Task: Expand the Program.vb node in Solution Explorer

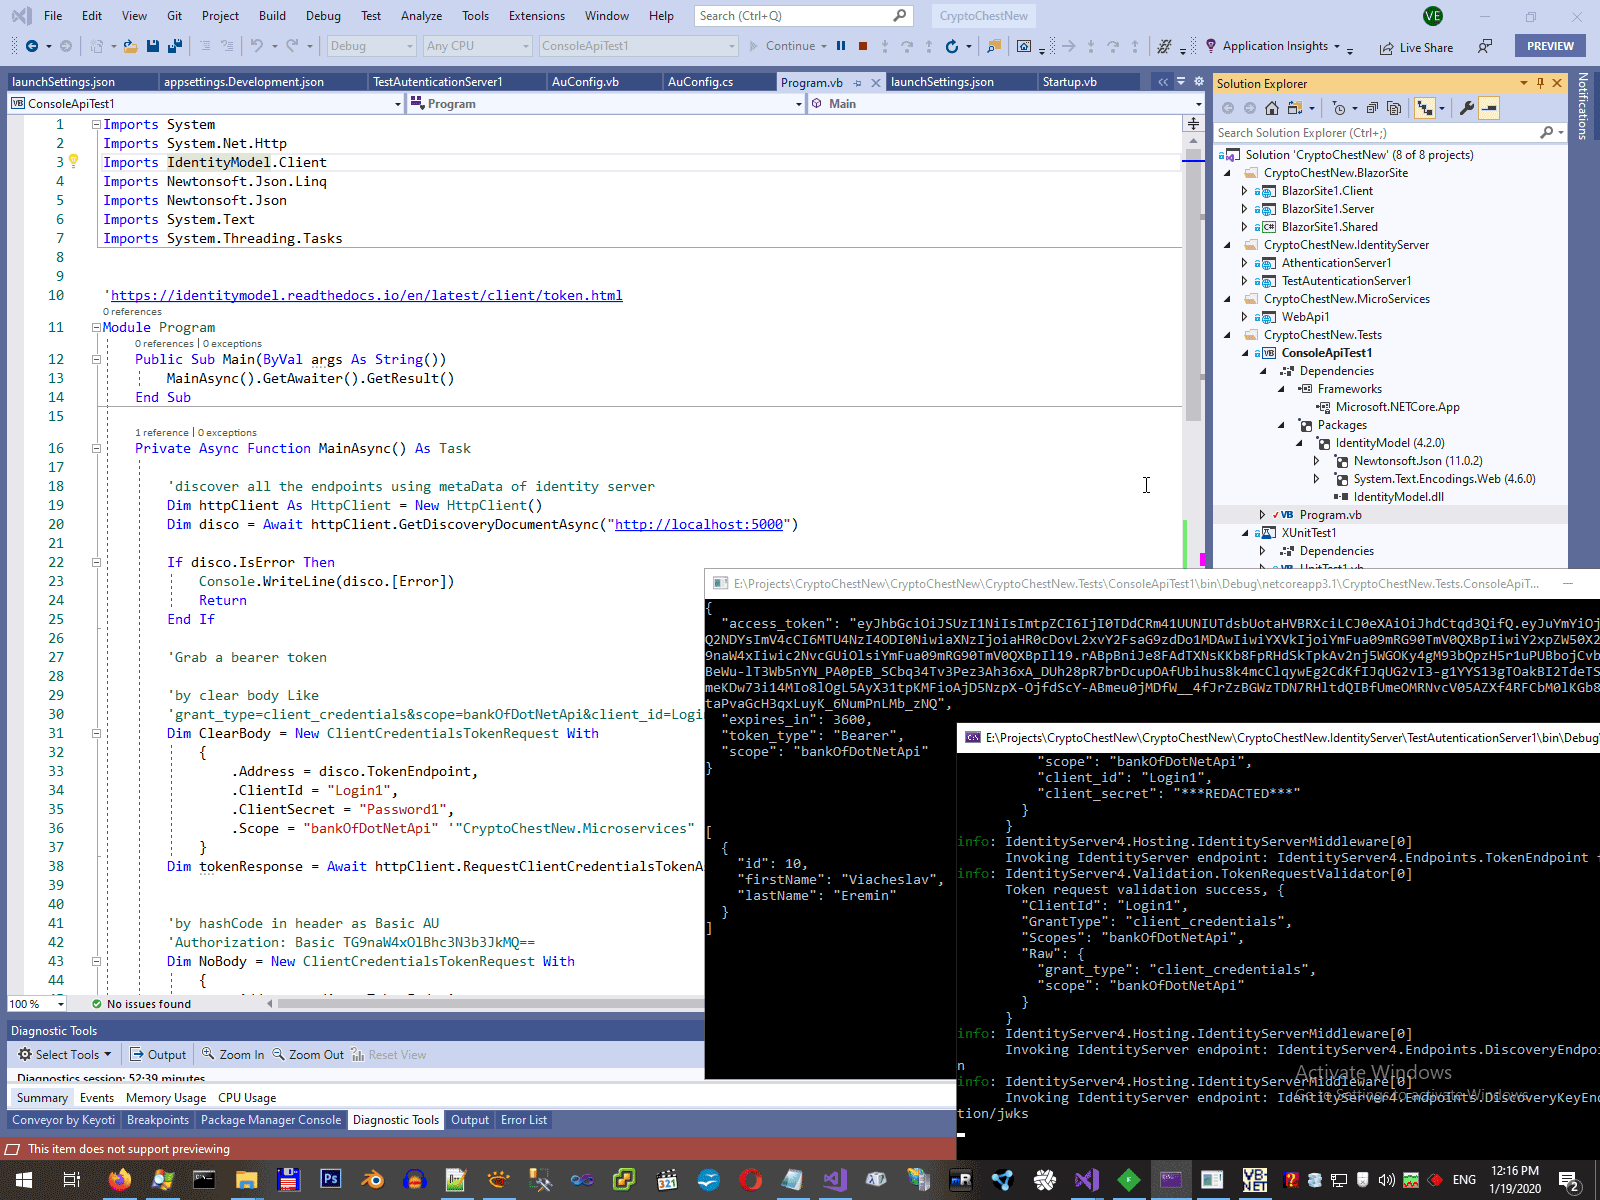Action: [x=1262, y=515]
